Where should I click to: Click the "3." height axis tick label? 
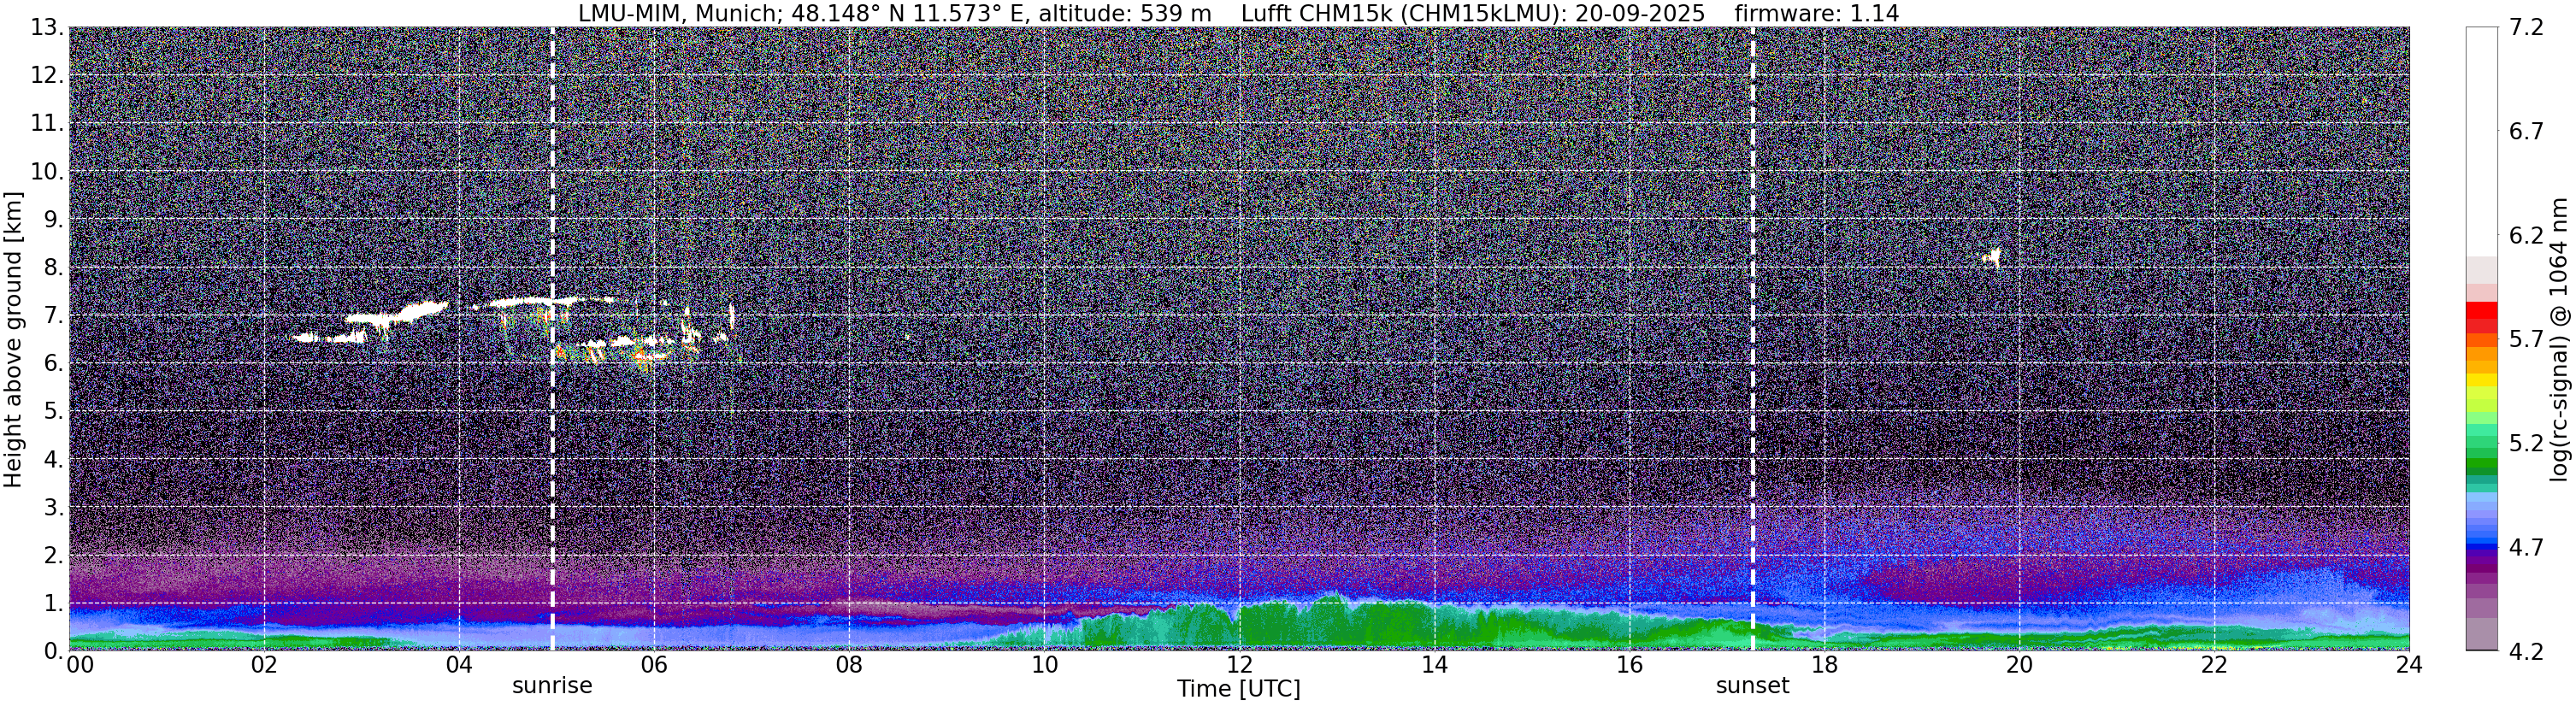click(x=53, y=507)
